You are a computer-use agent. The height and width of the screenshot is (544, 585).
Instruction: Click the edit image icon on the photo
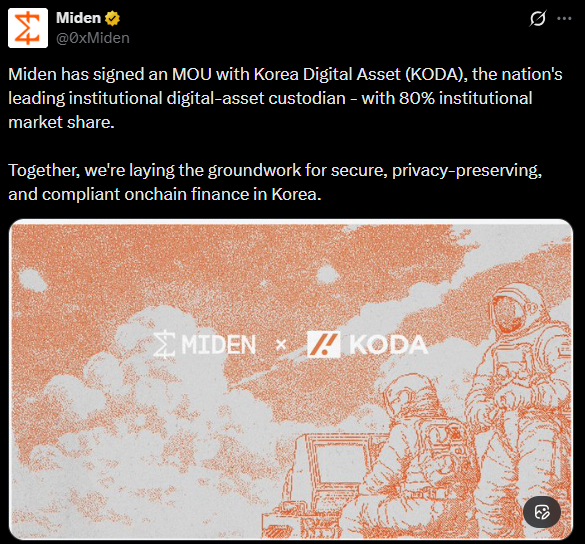pyautogui.click(x=542, y=512)
